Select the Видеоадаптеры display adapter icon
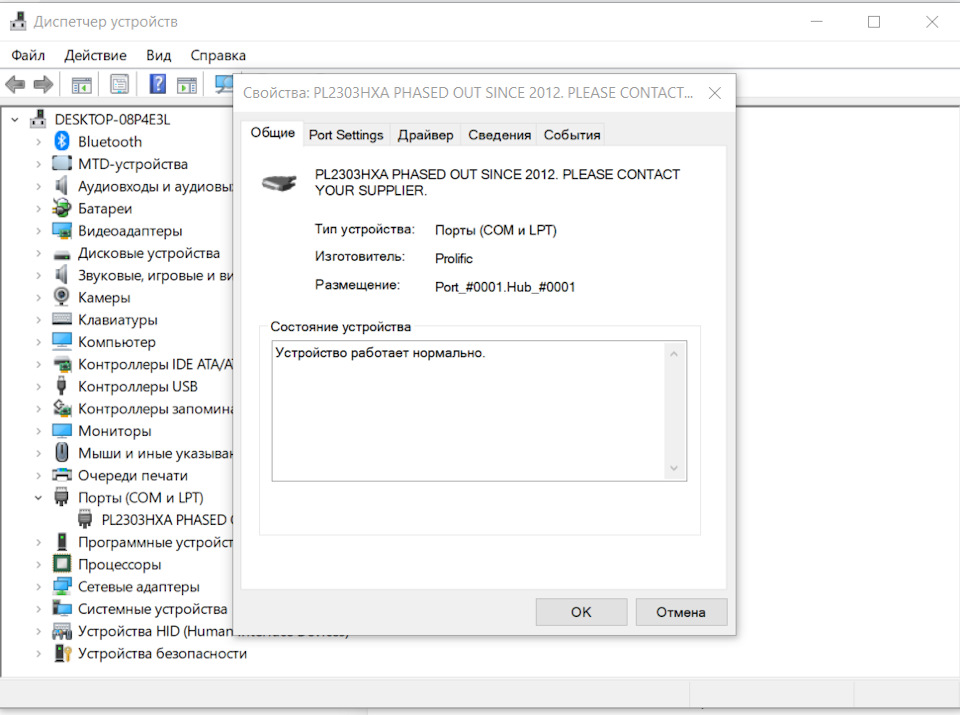Viewport: 960px width, 715px height. pyautogui.click(x=62, y=231)
